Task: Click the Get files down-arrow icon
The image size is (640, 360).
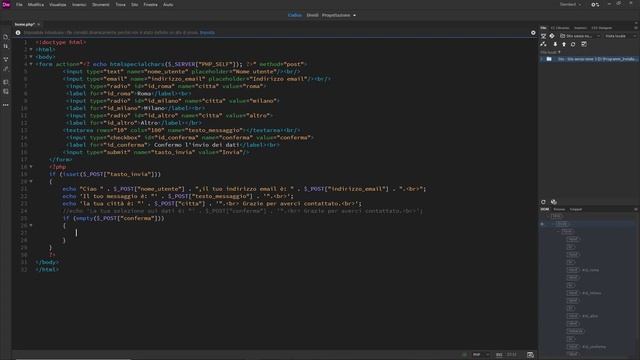Action: (x=555, y=44)
